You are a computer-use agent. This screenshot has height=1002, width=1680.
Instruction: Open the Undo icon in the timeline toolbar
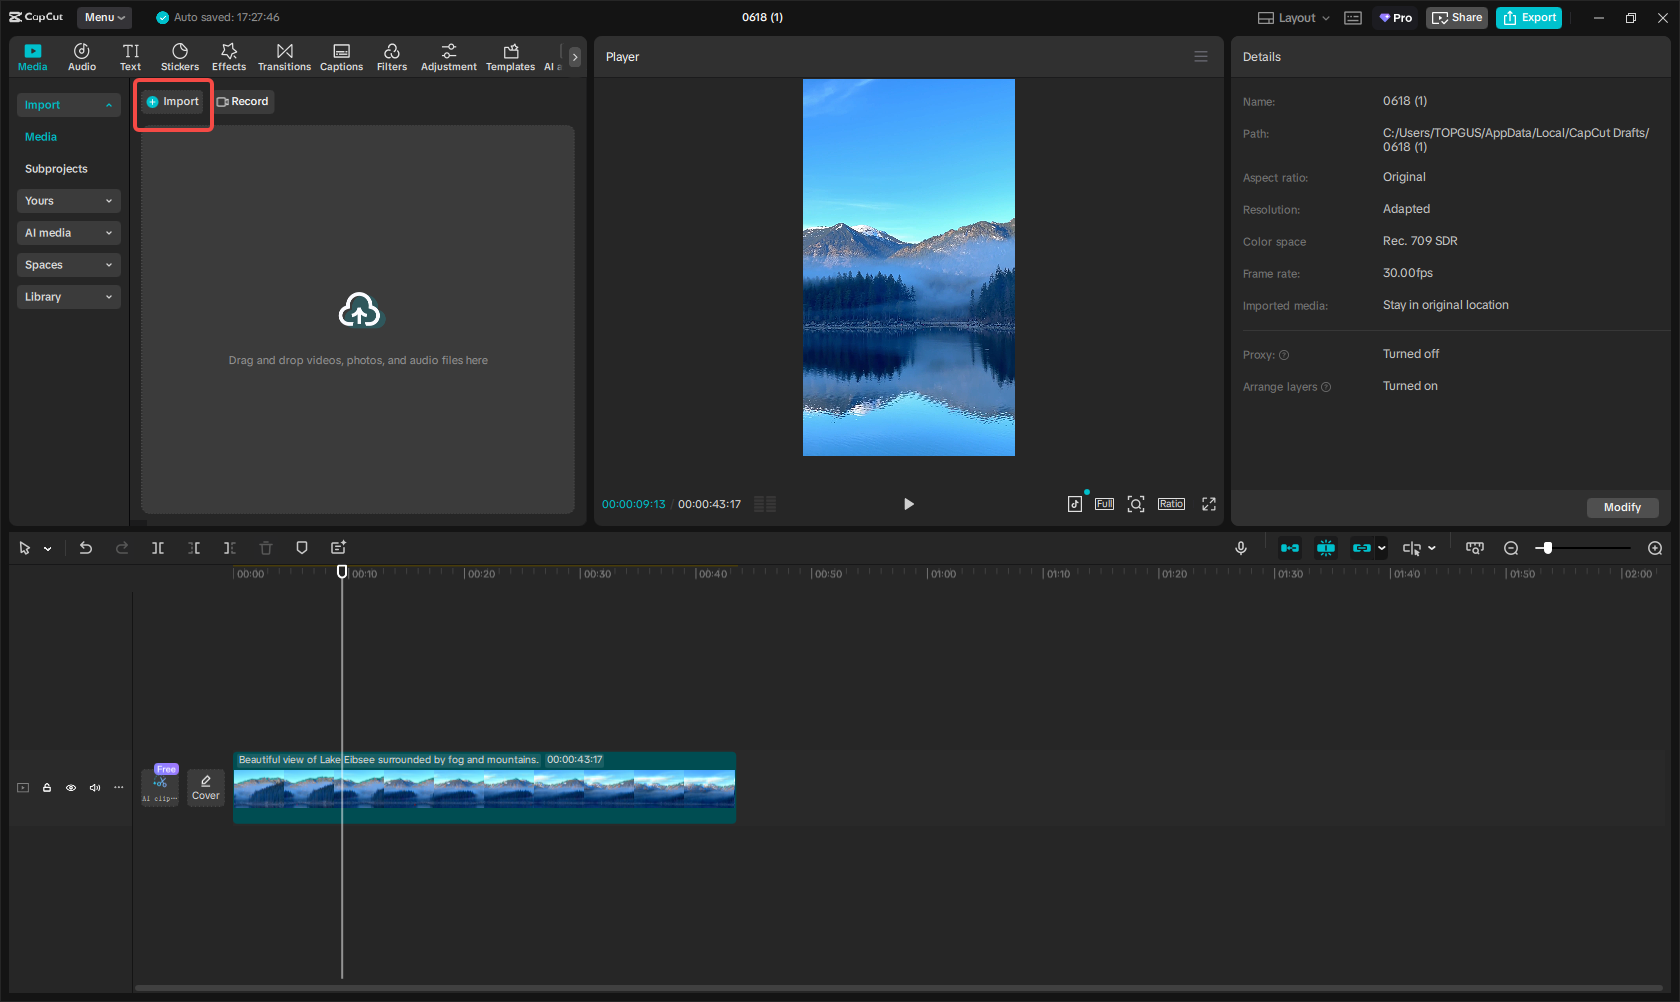tap(86, 548)
